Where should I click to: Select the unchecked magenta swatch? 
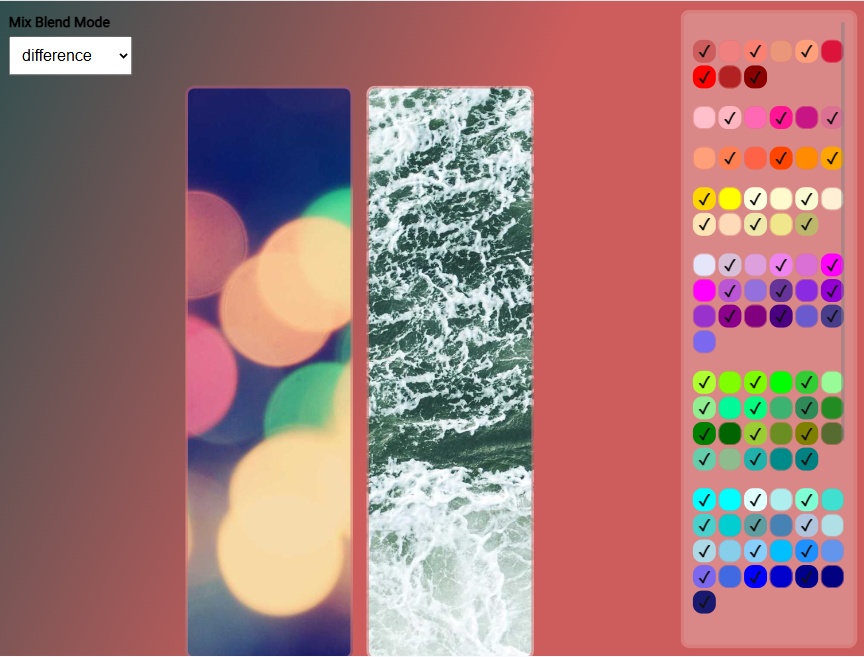pos(704,291)
